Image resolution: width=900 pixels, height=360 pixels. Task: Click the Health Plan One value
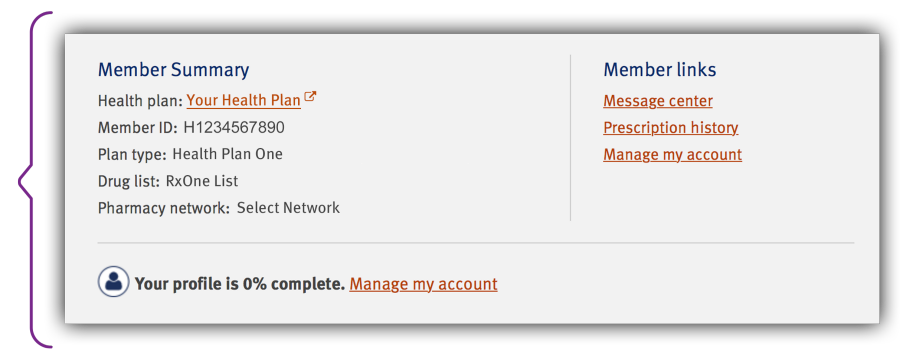227,154
